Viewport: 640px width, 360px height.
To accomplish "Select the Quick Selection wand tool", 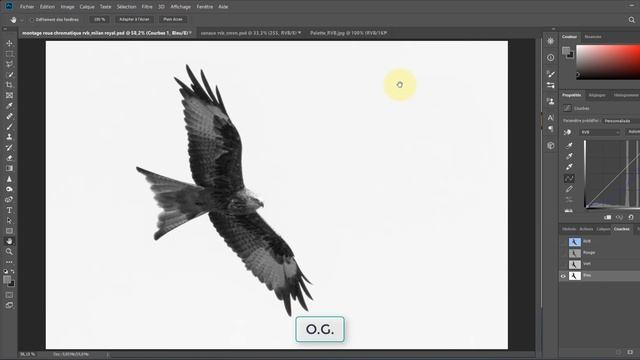I will pyautogui.click(x=9, y=75).
